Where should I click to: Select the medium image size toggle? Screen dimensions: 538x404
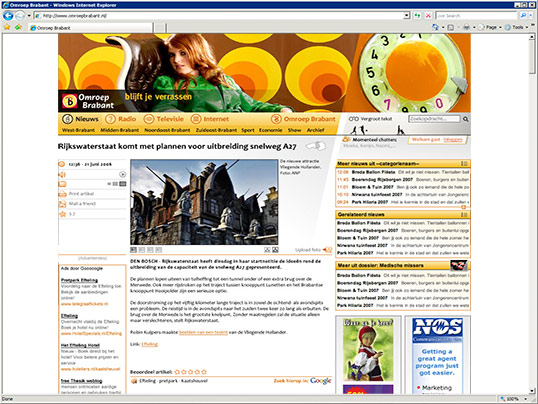tap(115, 184)
